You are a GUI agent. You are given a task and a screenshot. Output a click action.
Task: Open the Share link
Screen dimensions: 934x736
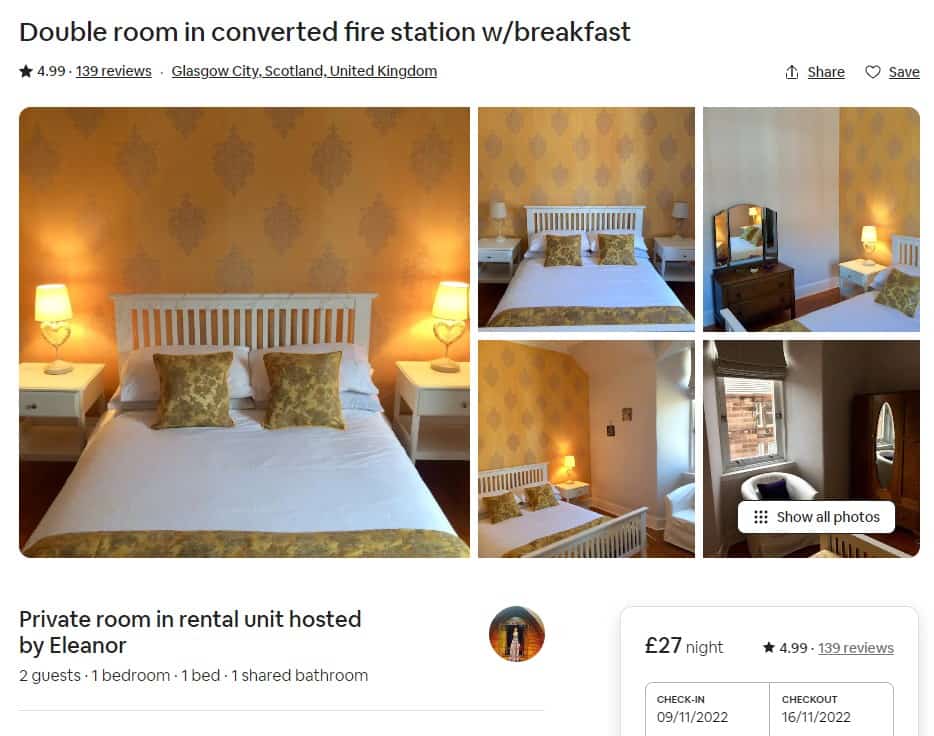pyautogui.click(x=826, y=72)
